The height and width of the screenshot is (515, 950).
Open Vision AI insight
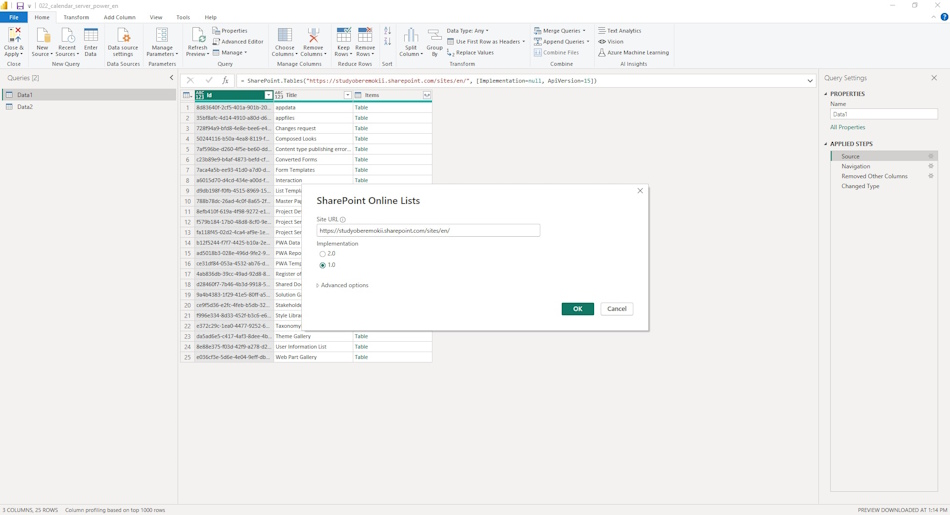coord(611,42)
